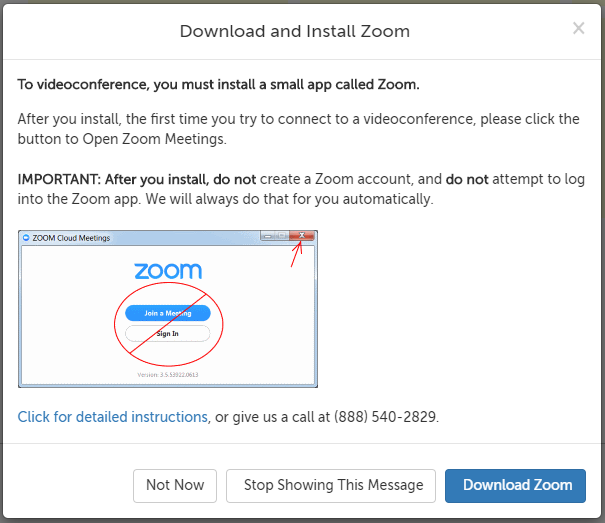Click the minimize icon in the Zoom illustration
Screen dimensions: 605x523
click(x=269, y=237)
